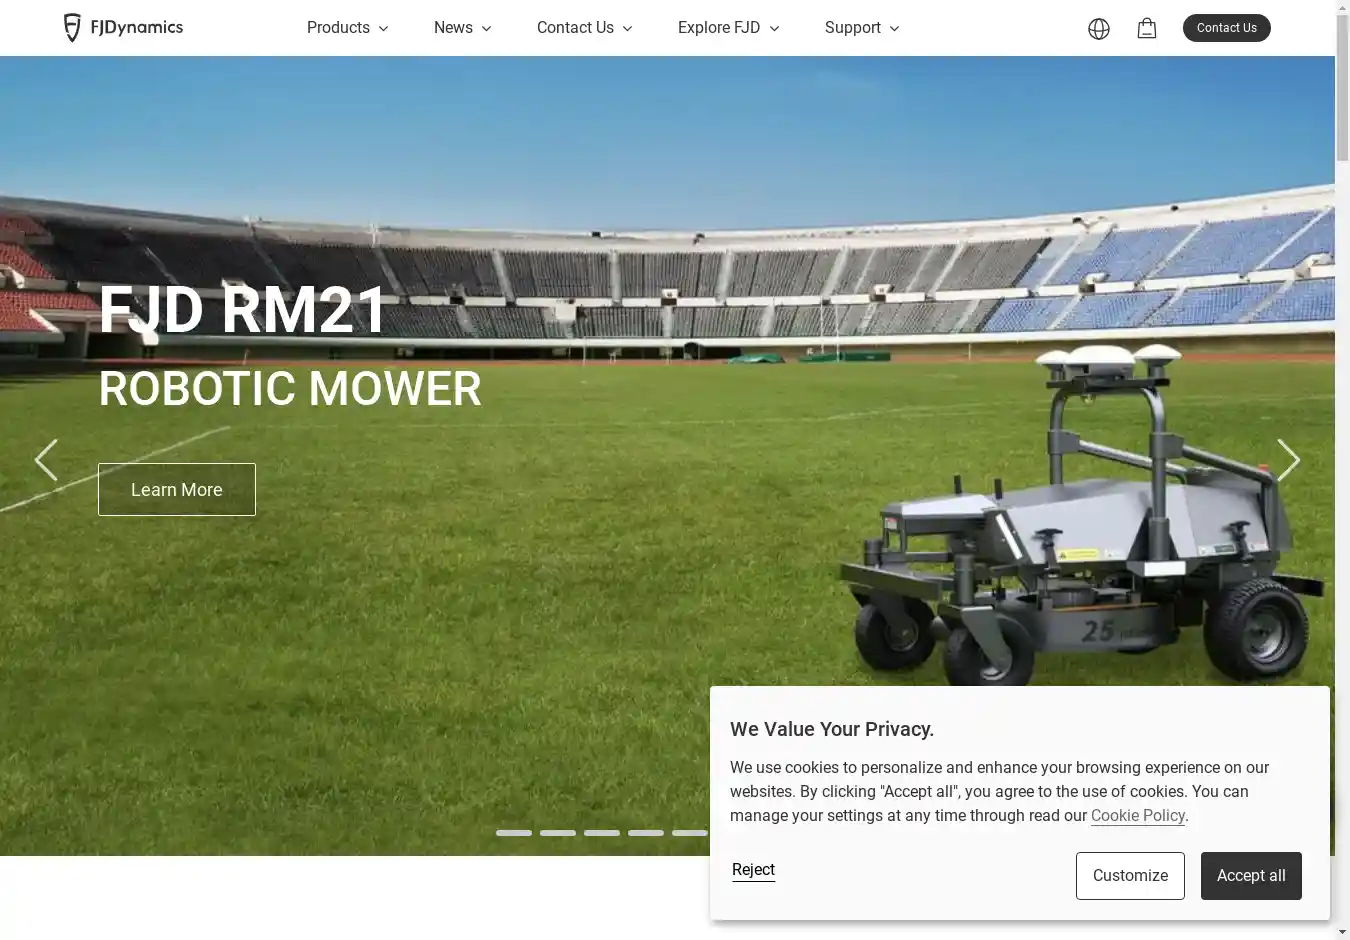The height and width of the screenshot is (940, 1350).
Task: Open the Cookie Policy link
Action: (x=1138, y=816)
